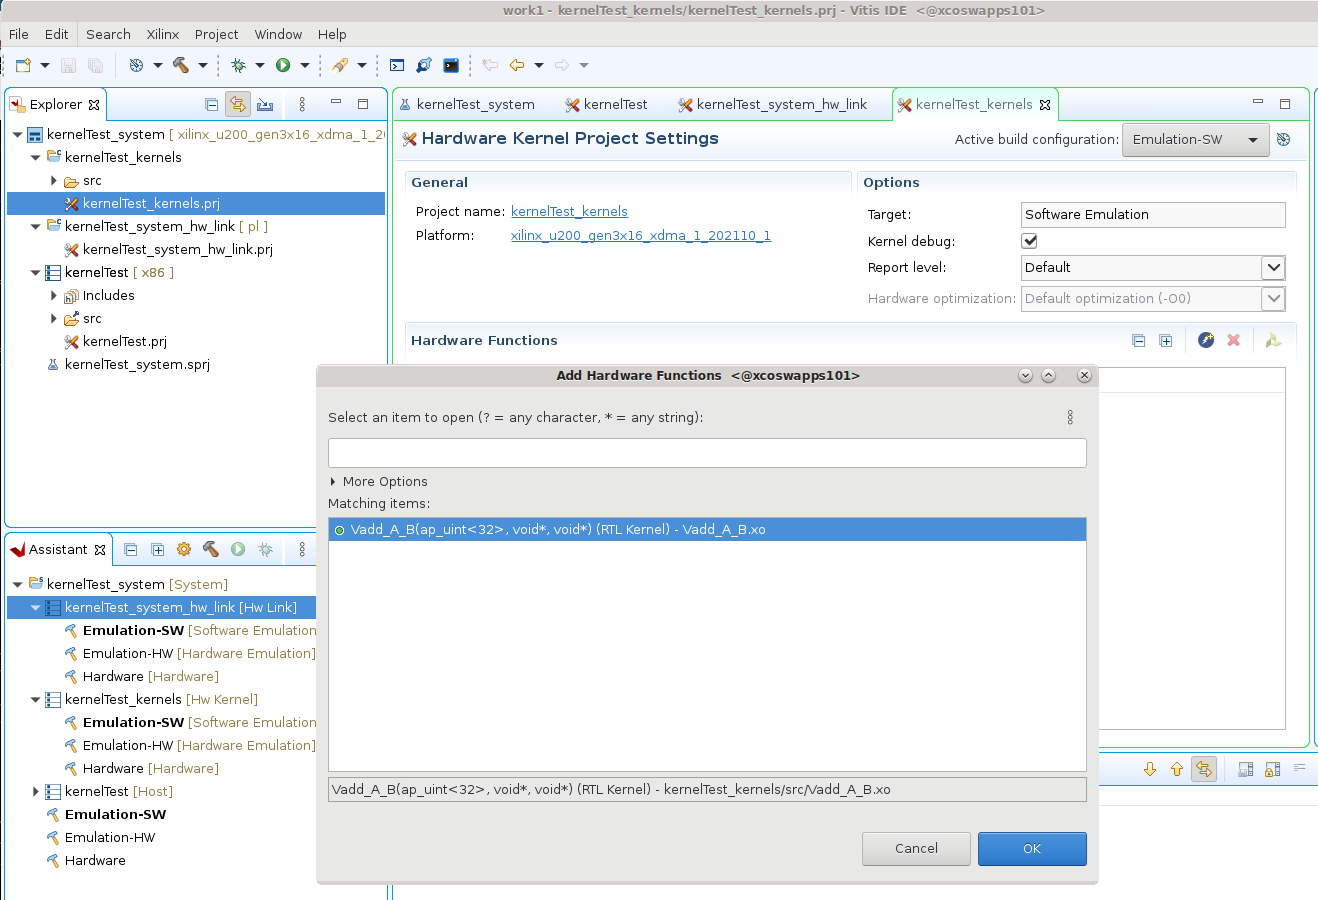1318x900 pixels.
Task: Click the New project toolbar icon
Action: coord(23,65)
